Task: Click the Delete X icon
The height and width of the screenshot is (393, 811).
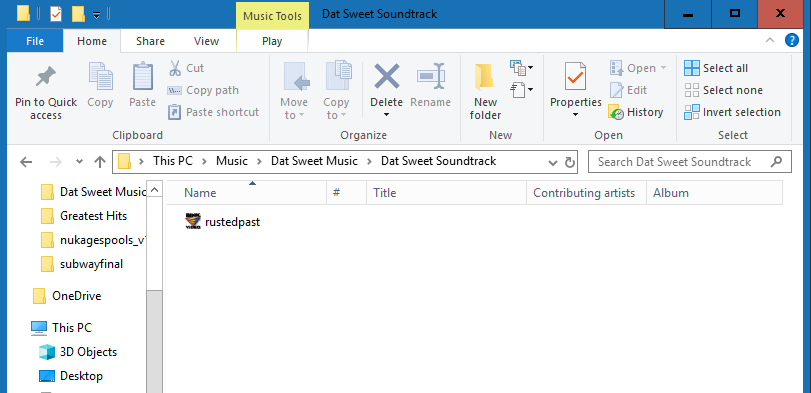Action: click(387, 77)
